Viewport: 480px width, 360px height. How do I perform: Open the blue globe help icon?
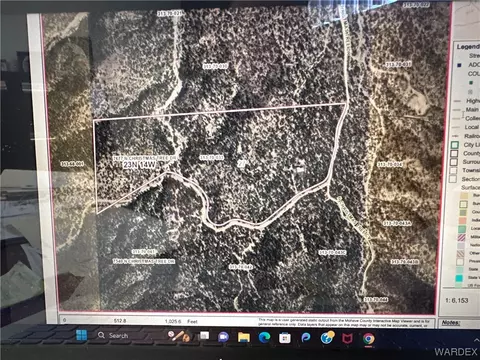click(327, 338)
